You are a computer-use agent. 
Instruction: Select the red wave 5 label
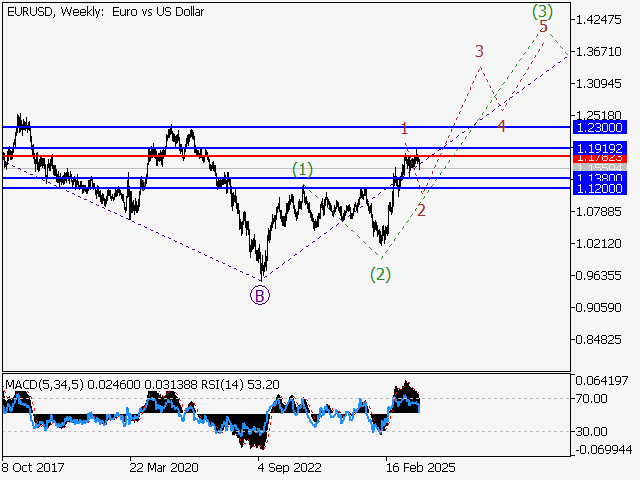543,27
